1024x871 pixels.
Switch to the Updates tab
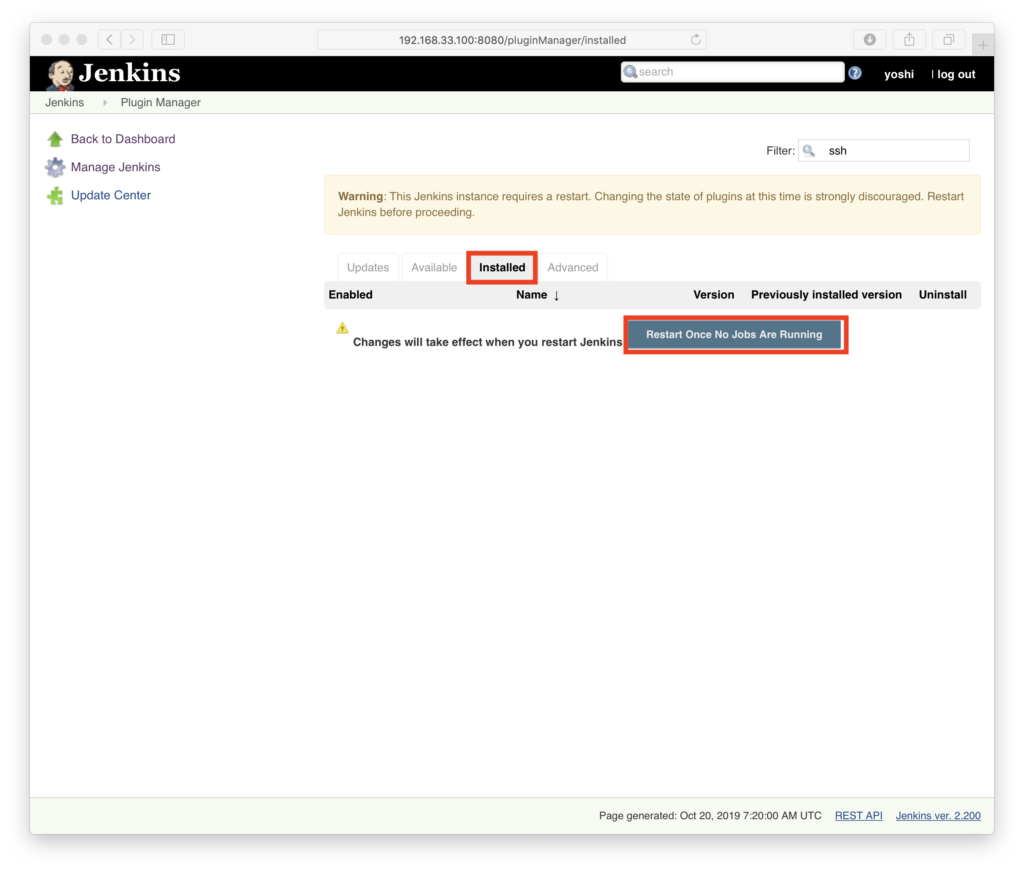pos(368,268)
